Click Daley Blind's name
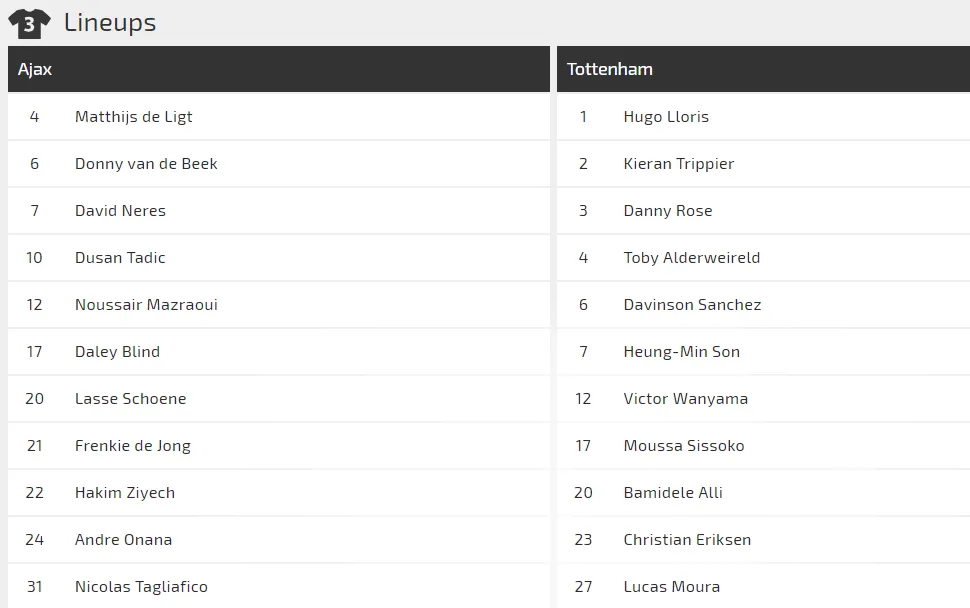This screenshot has width=970, height=608. (x=117, y=352)
